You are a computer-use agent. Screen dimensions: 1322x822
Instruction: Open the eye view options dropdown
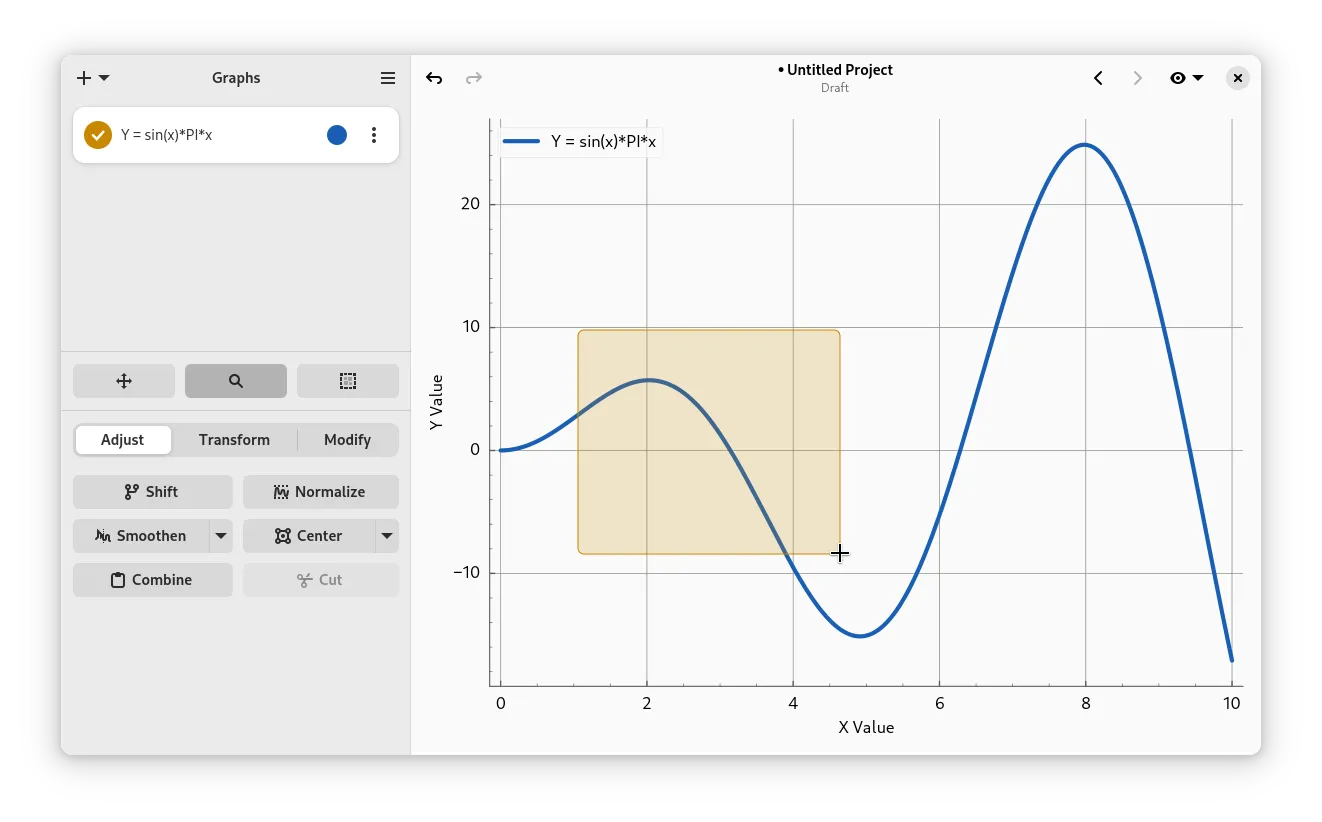pyautogui.click(x=1186, y=78)
